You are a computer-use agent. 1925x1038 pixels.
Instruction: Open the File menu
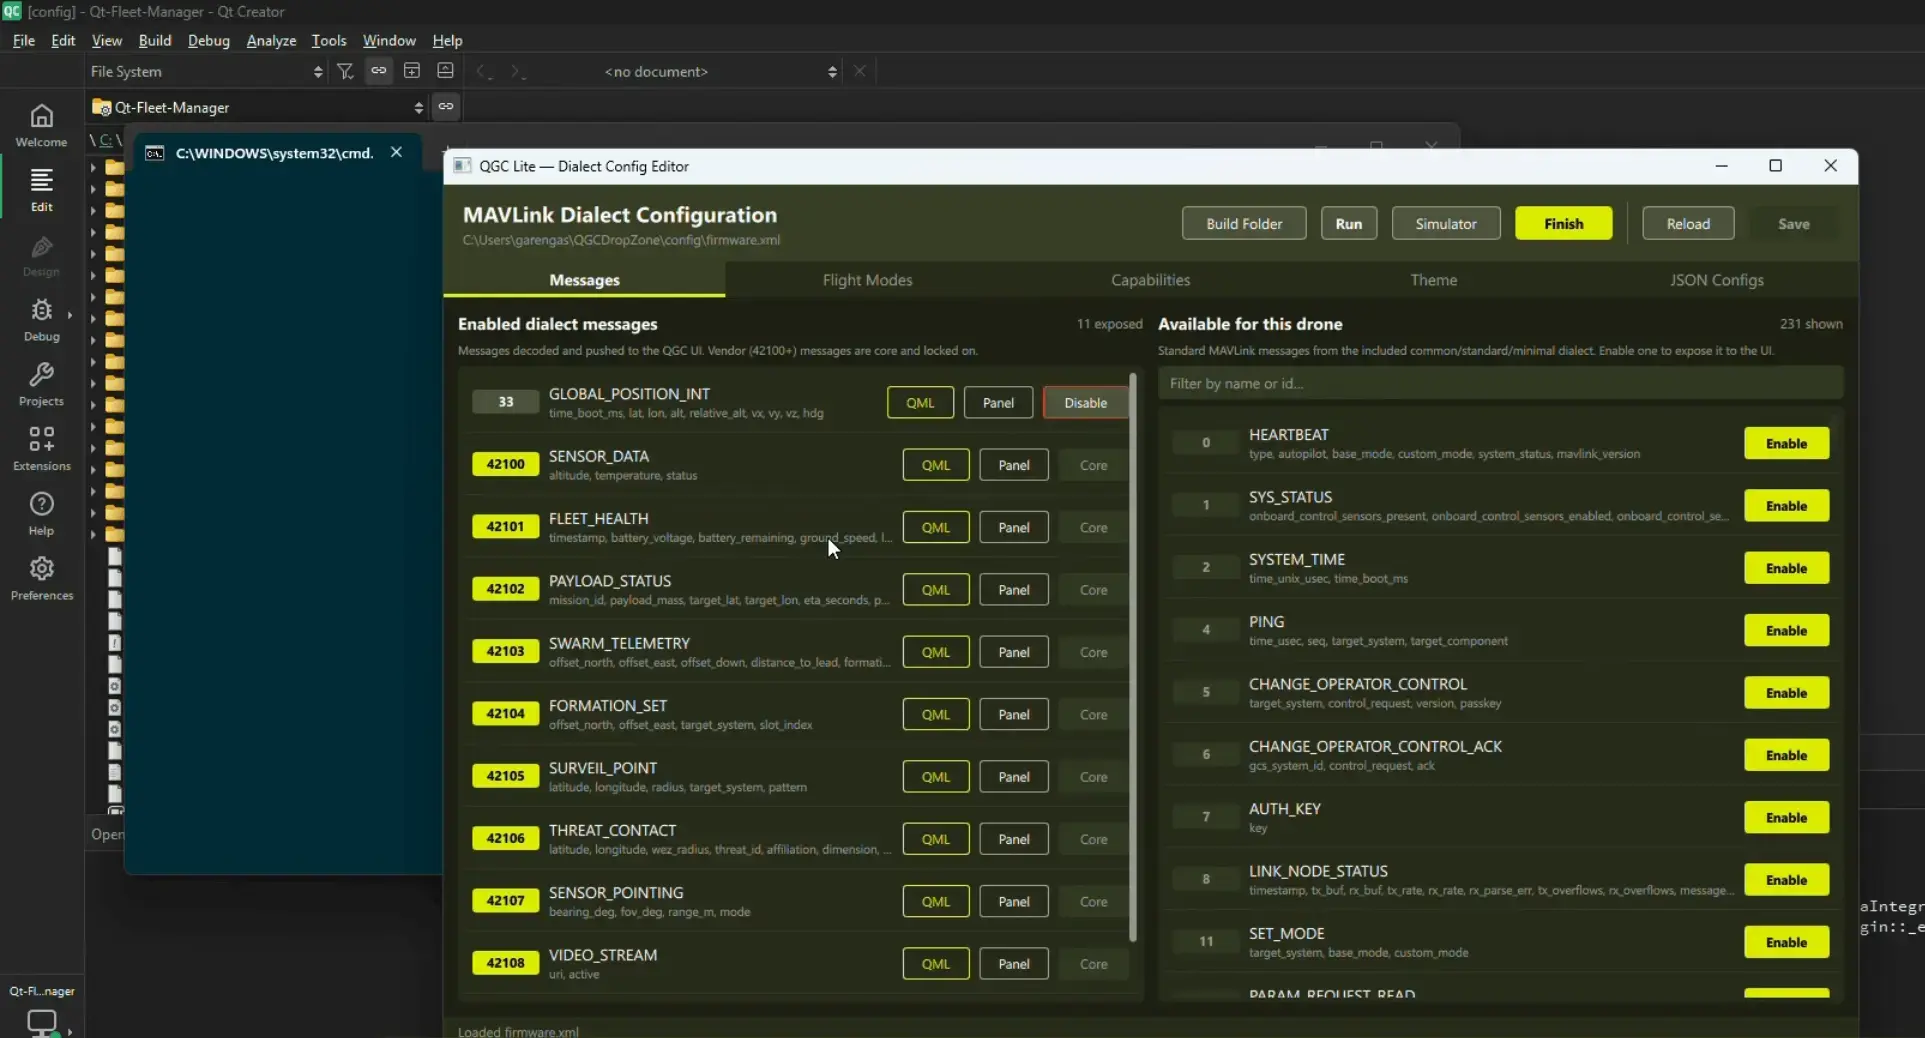click(23, 40)
